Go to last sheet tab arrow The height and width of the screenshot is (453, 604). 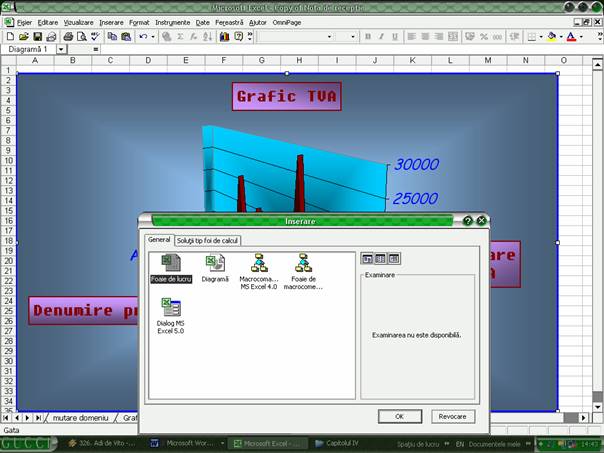(x=38, y=418)
